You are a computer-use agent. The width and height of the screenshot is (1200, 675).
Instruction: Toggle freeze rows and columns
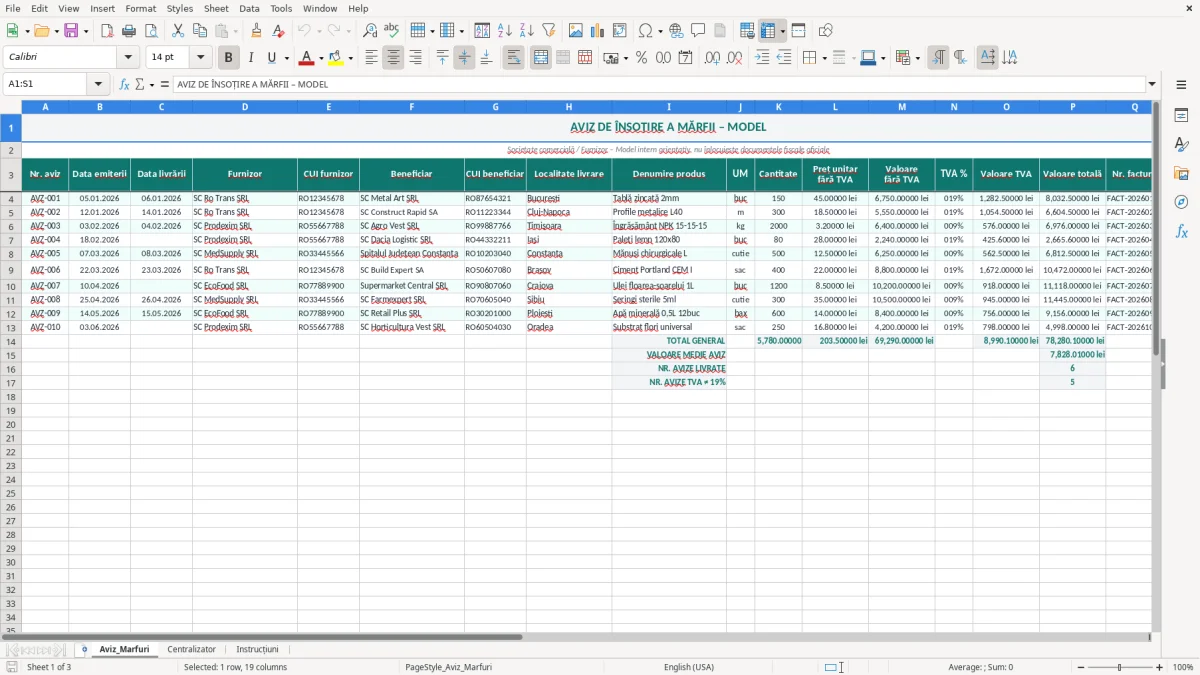(768, 31)
